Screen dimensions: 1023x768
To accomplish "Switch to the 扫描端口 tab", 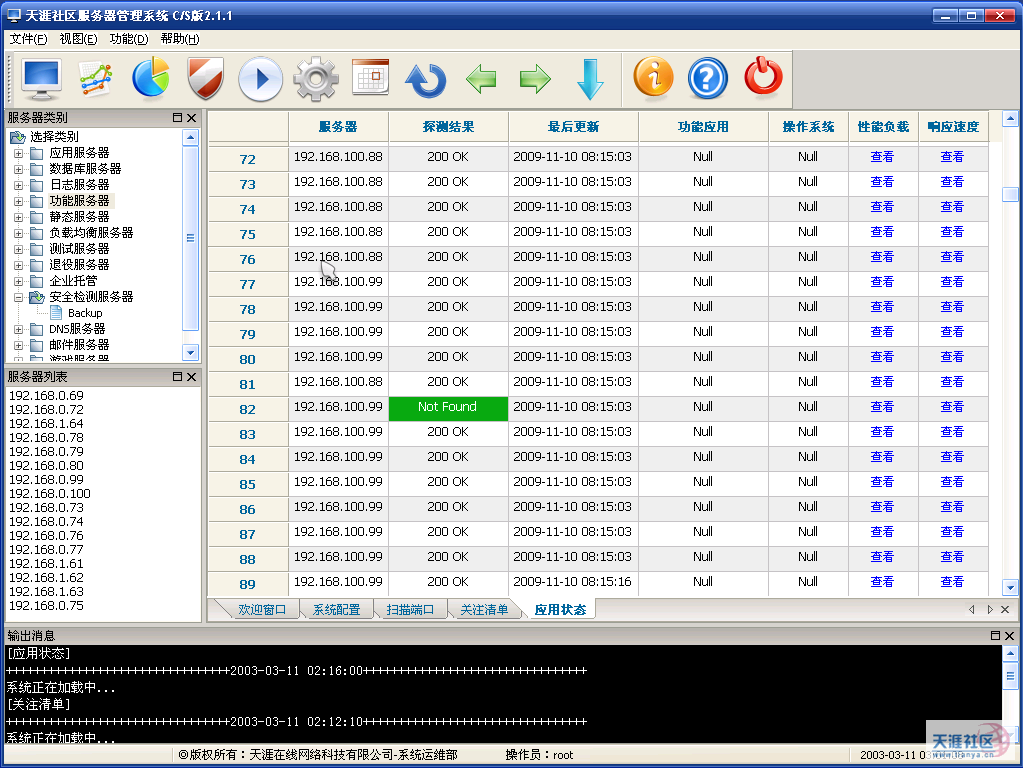I will click(x=410, y=609).
